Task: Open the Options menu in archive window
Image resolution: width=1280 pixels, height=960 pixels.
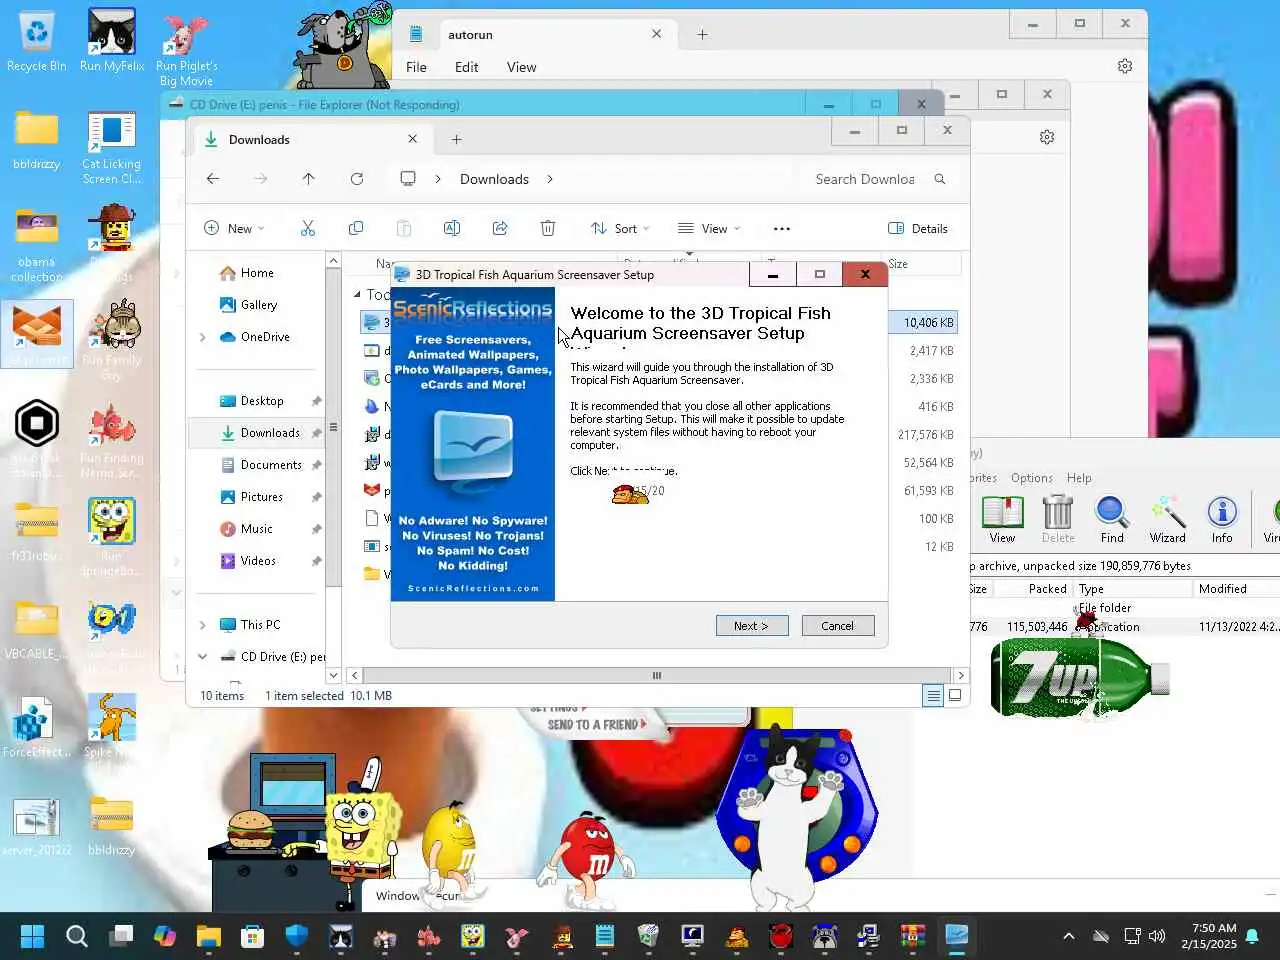Action: [1031, 478]
